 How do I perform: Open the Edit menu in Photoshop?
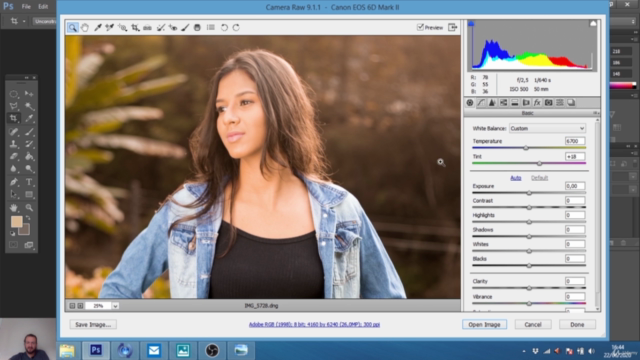tap(43, 7)
